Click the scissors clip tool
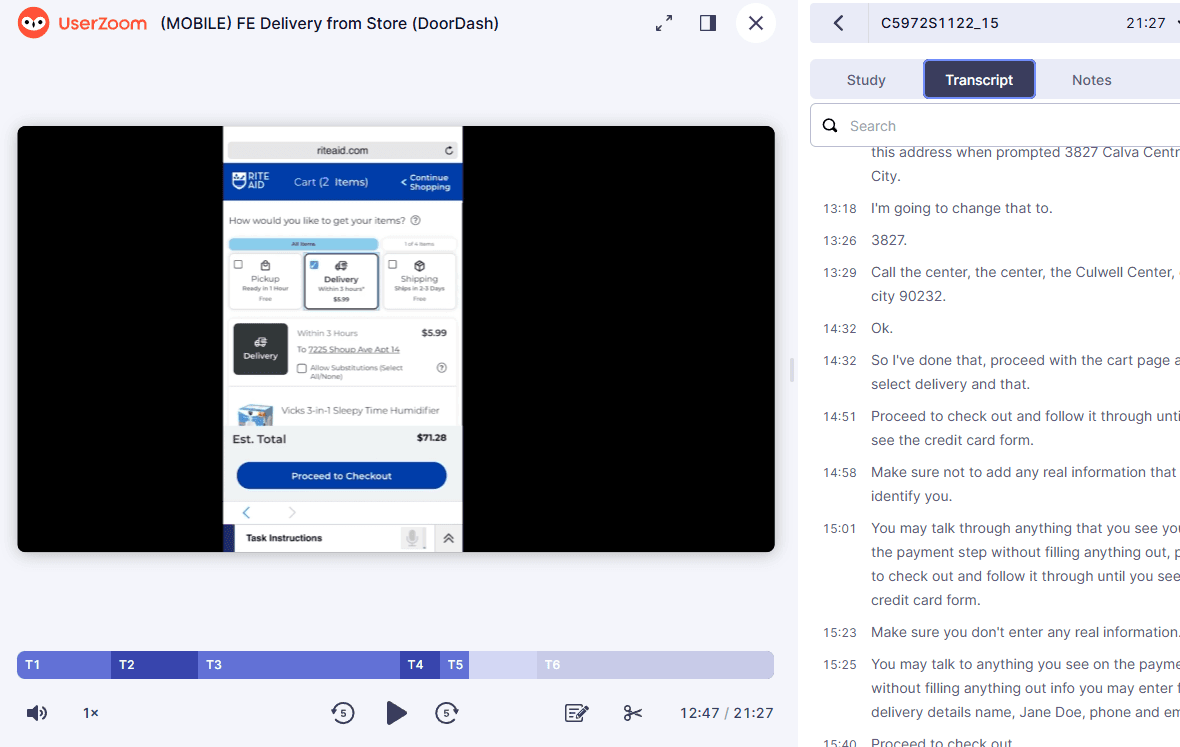 tap(632, 713)
